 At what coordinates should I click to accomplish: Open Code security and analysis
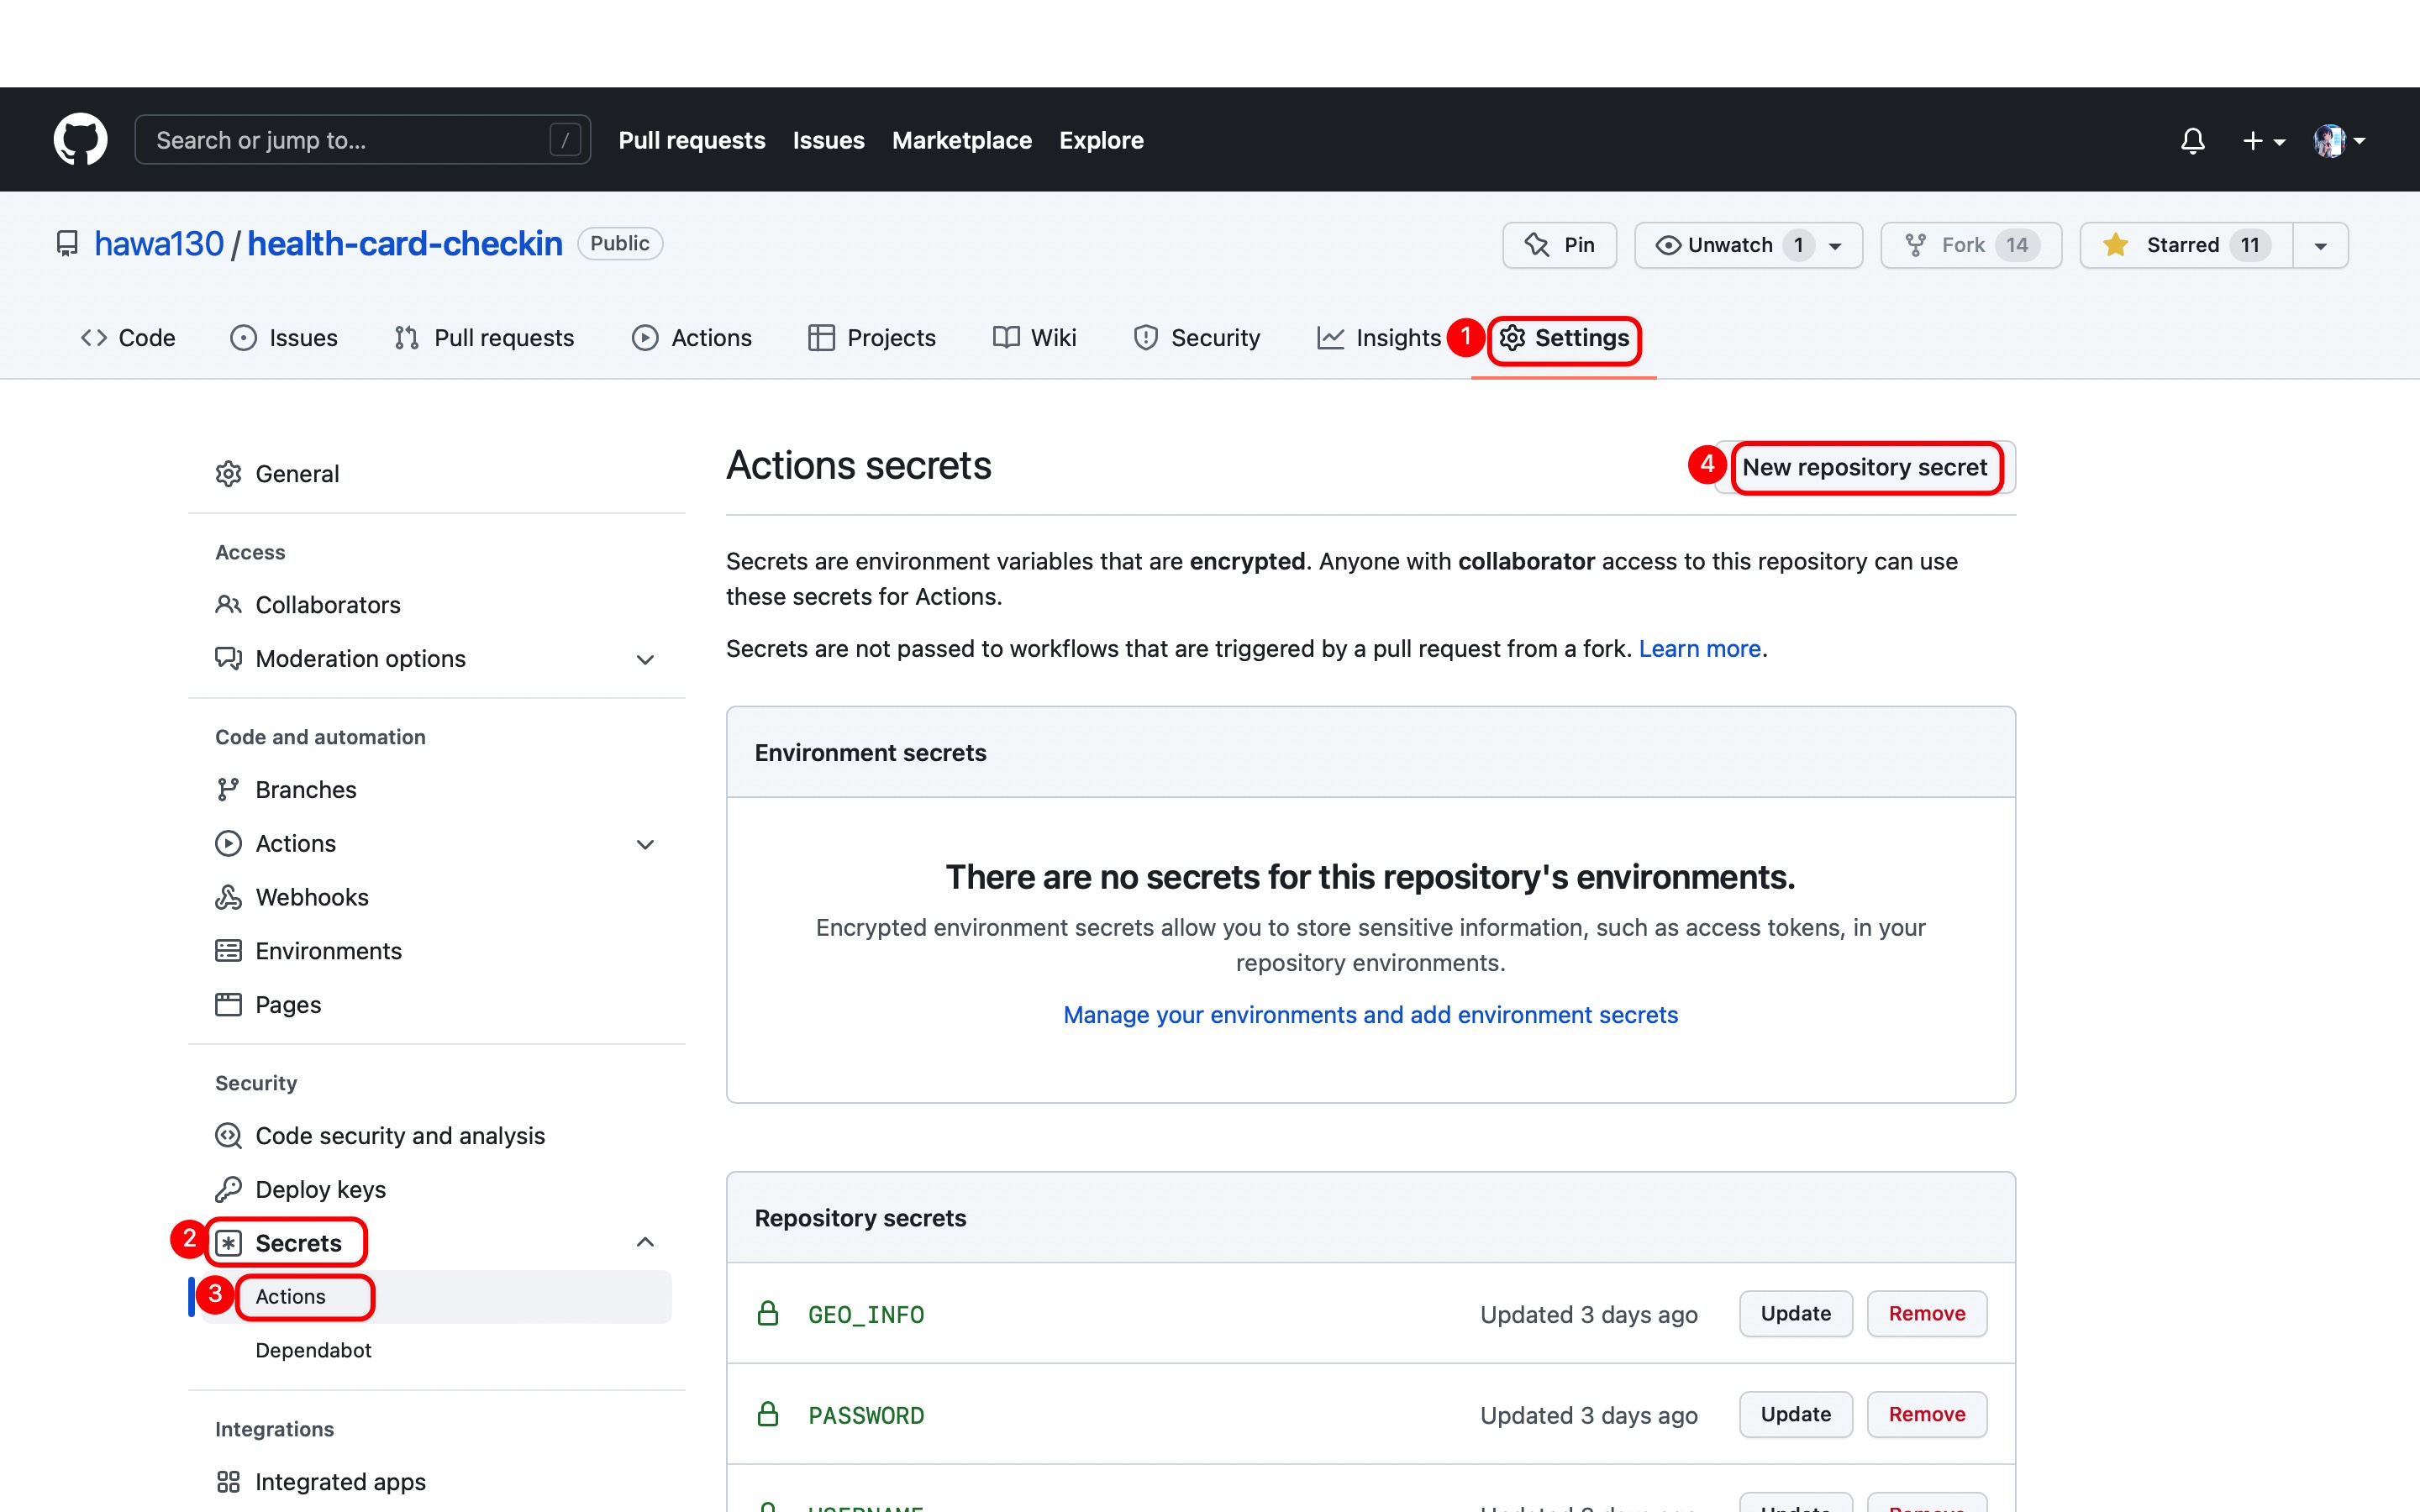[x=380, y=1136]
